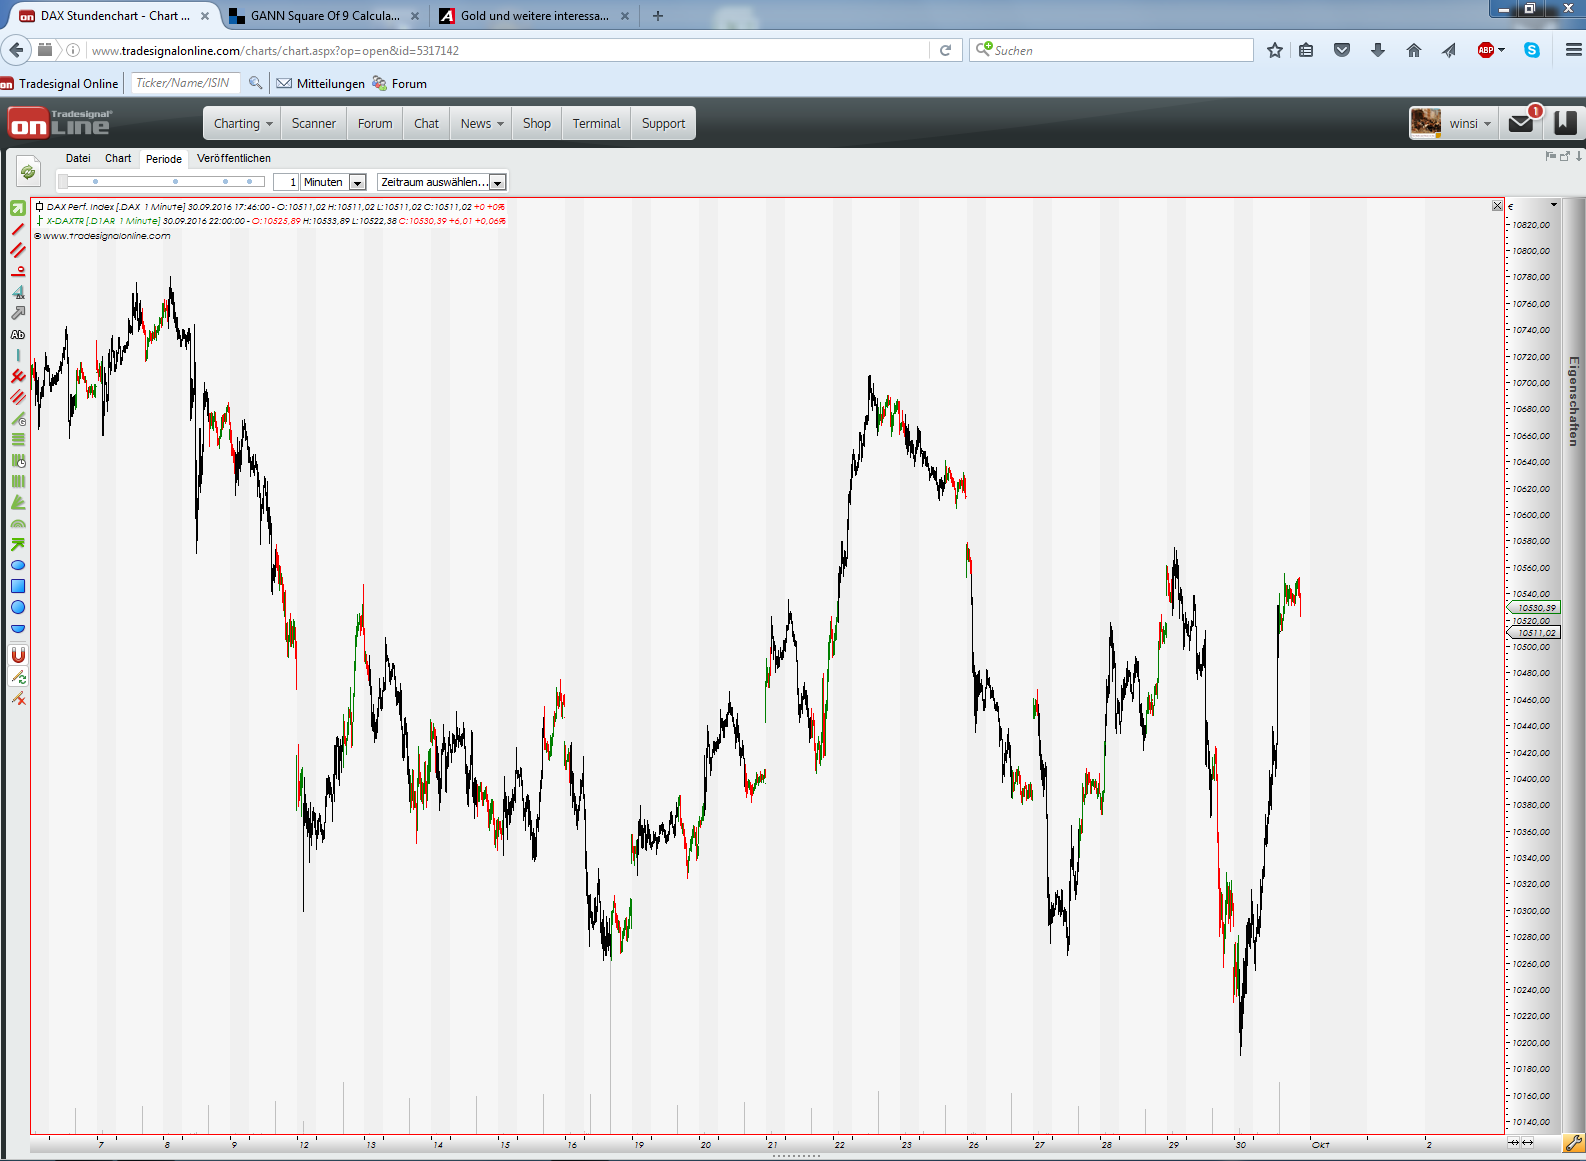Viewport: 1586px width, 1161px height.
Task: Open the Terminal page
Action: [x=596, y=124]
